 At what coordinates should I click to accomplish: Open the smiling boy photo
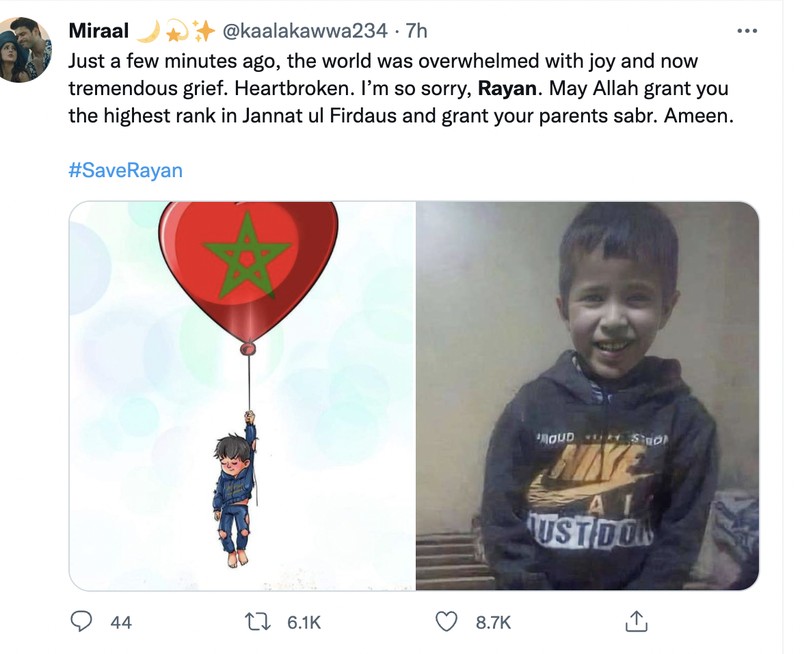pos(587,395)
